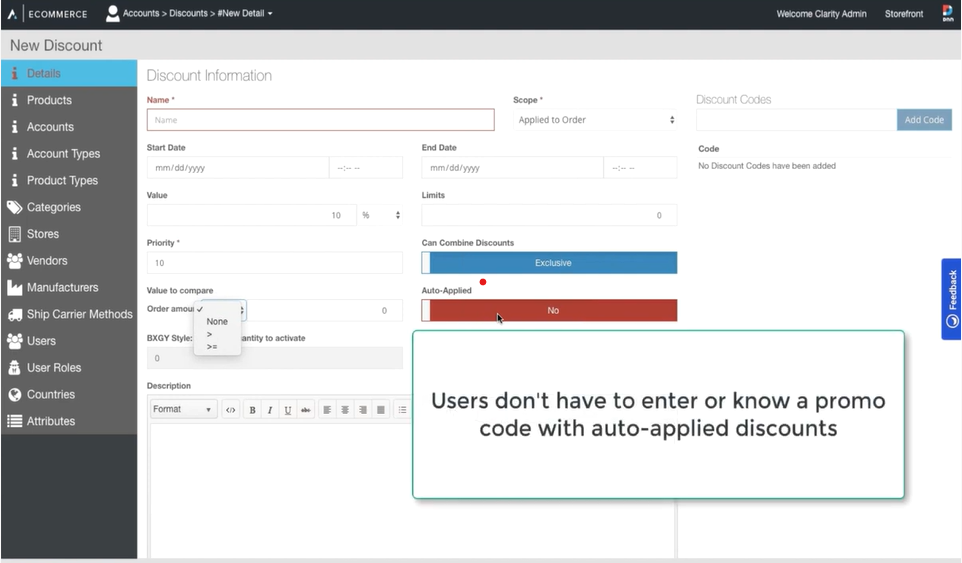Click the Start Date field
The height and width of the screenshot is (563, 962).
(238, 167)
